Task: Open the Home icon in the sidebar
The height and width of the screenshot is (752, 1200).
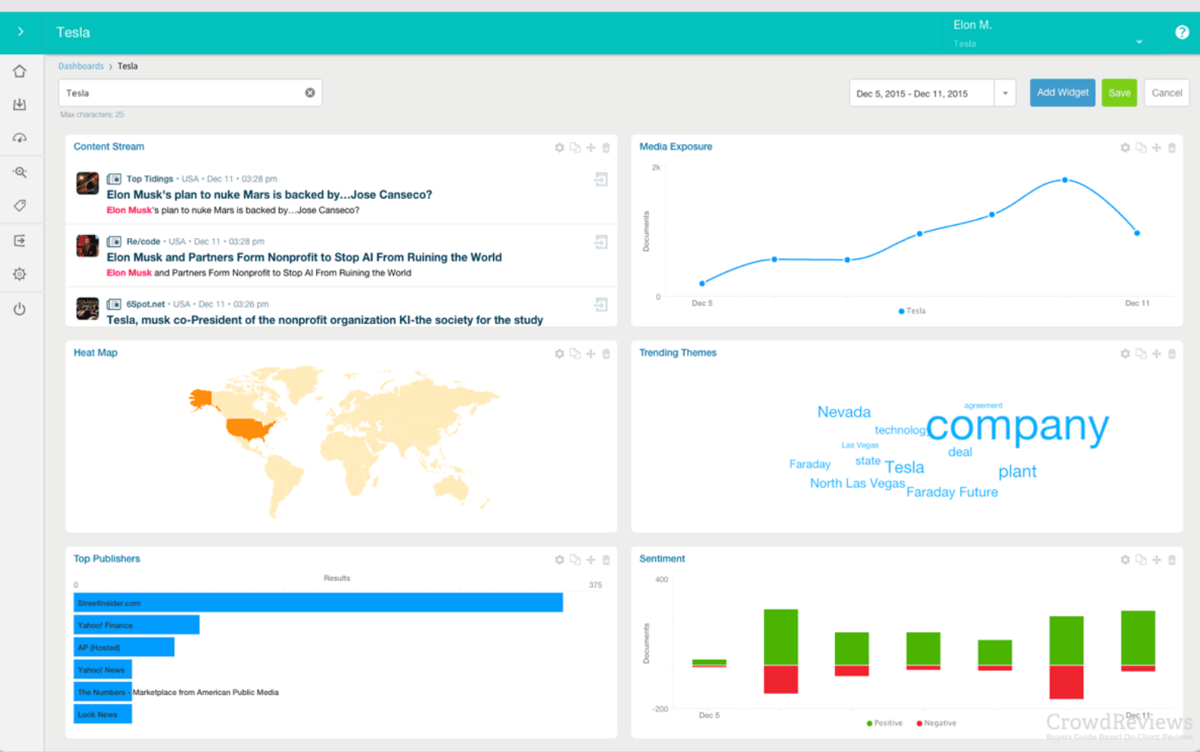Action: click(20, 72)
